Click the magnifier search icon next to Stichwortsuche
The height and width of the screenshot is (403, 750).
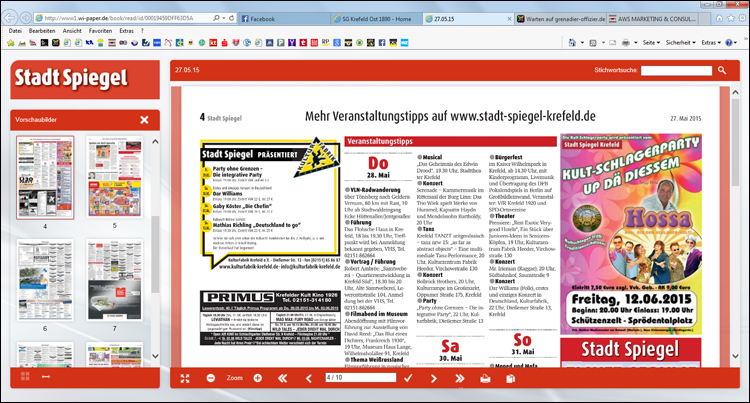pyautogui.click(x=722, y=70)
